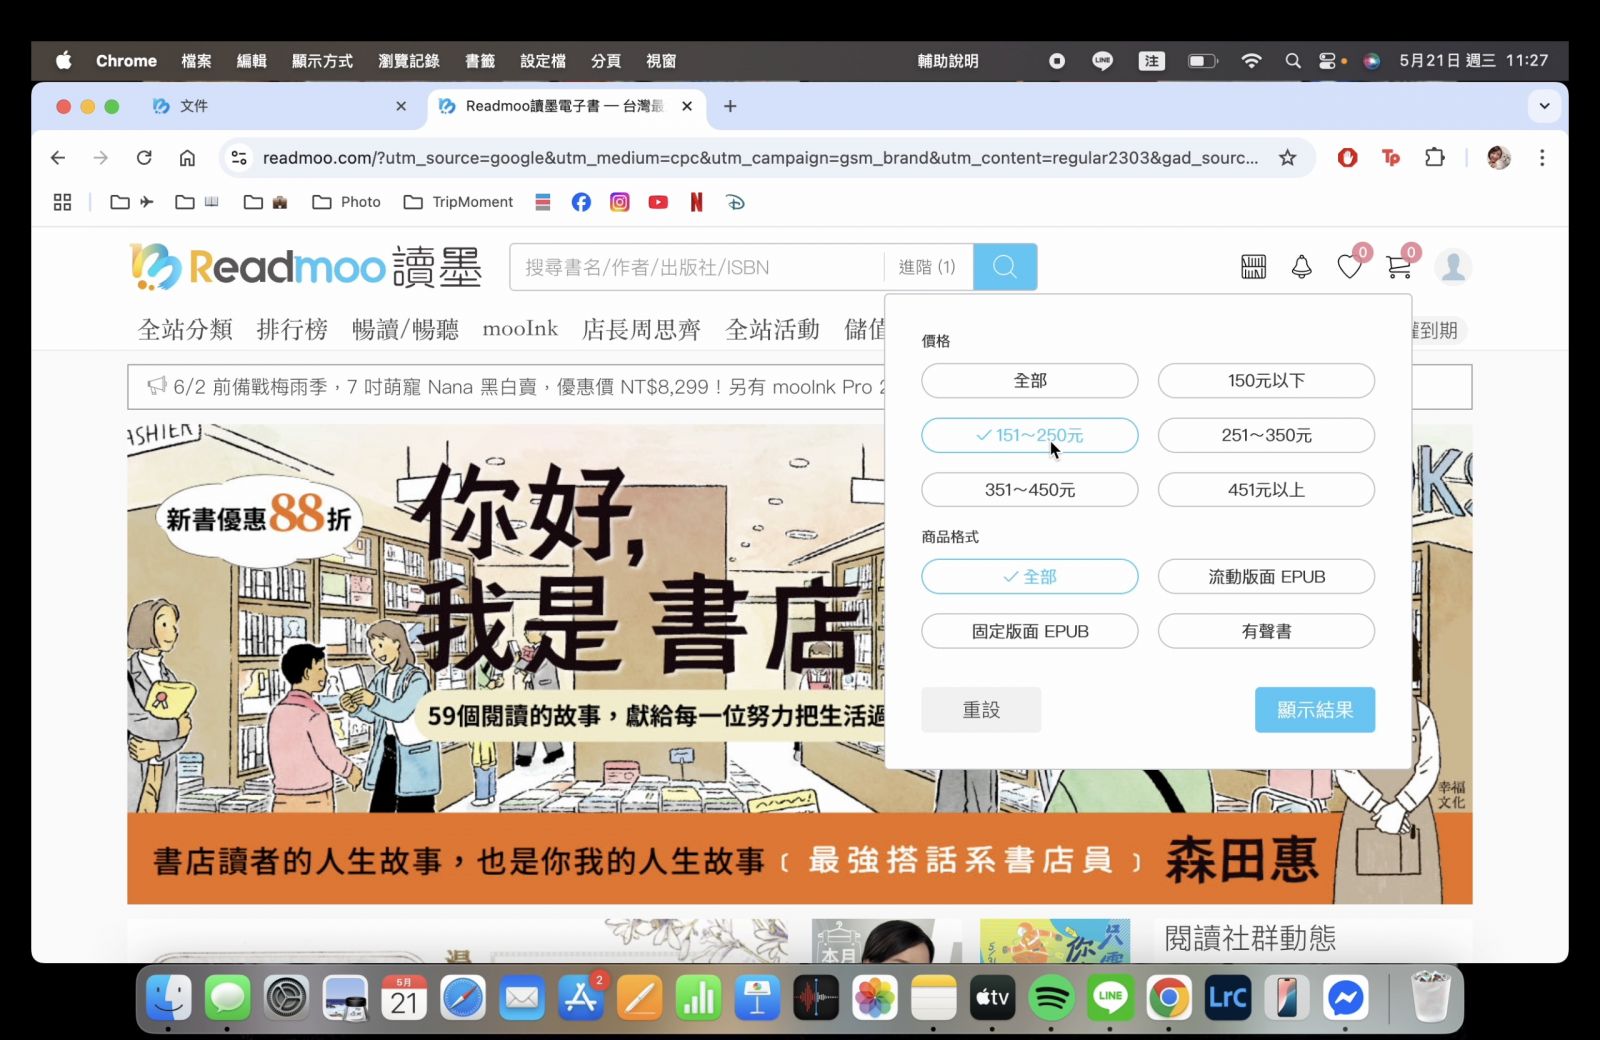
Task: Open the LINE app in the Dock
Action: pyautogui.click(x=1110, y=998)
